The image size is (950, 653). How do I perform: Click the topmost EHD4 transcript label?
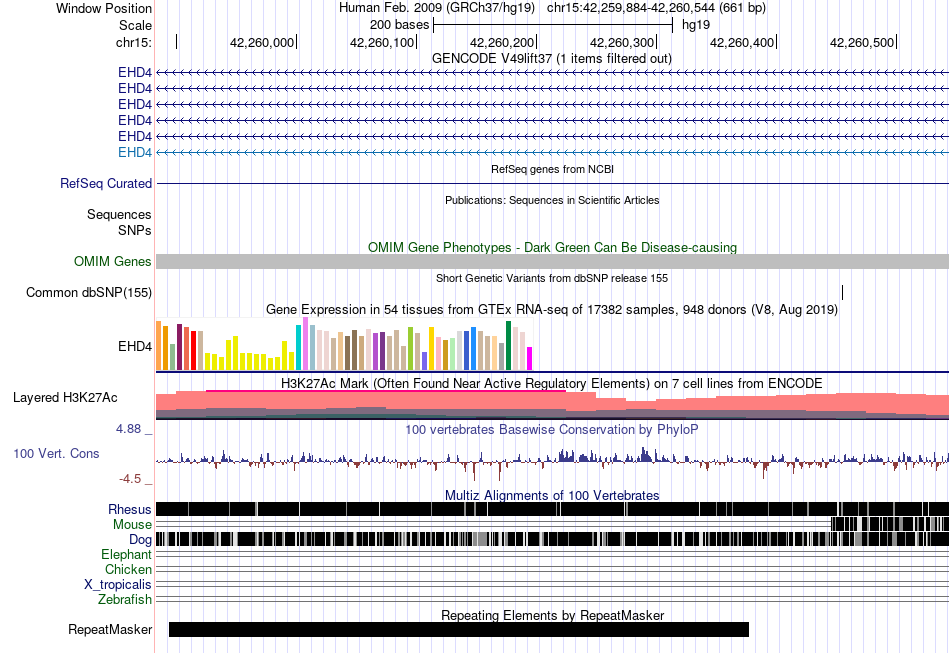tap(135, 72)
